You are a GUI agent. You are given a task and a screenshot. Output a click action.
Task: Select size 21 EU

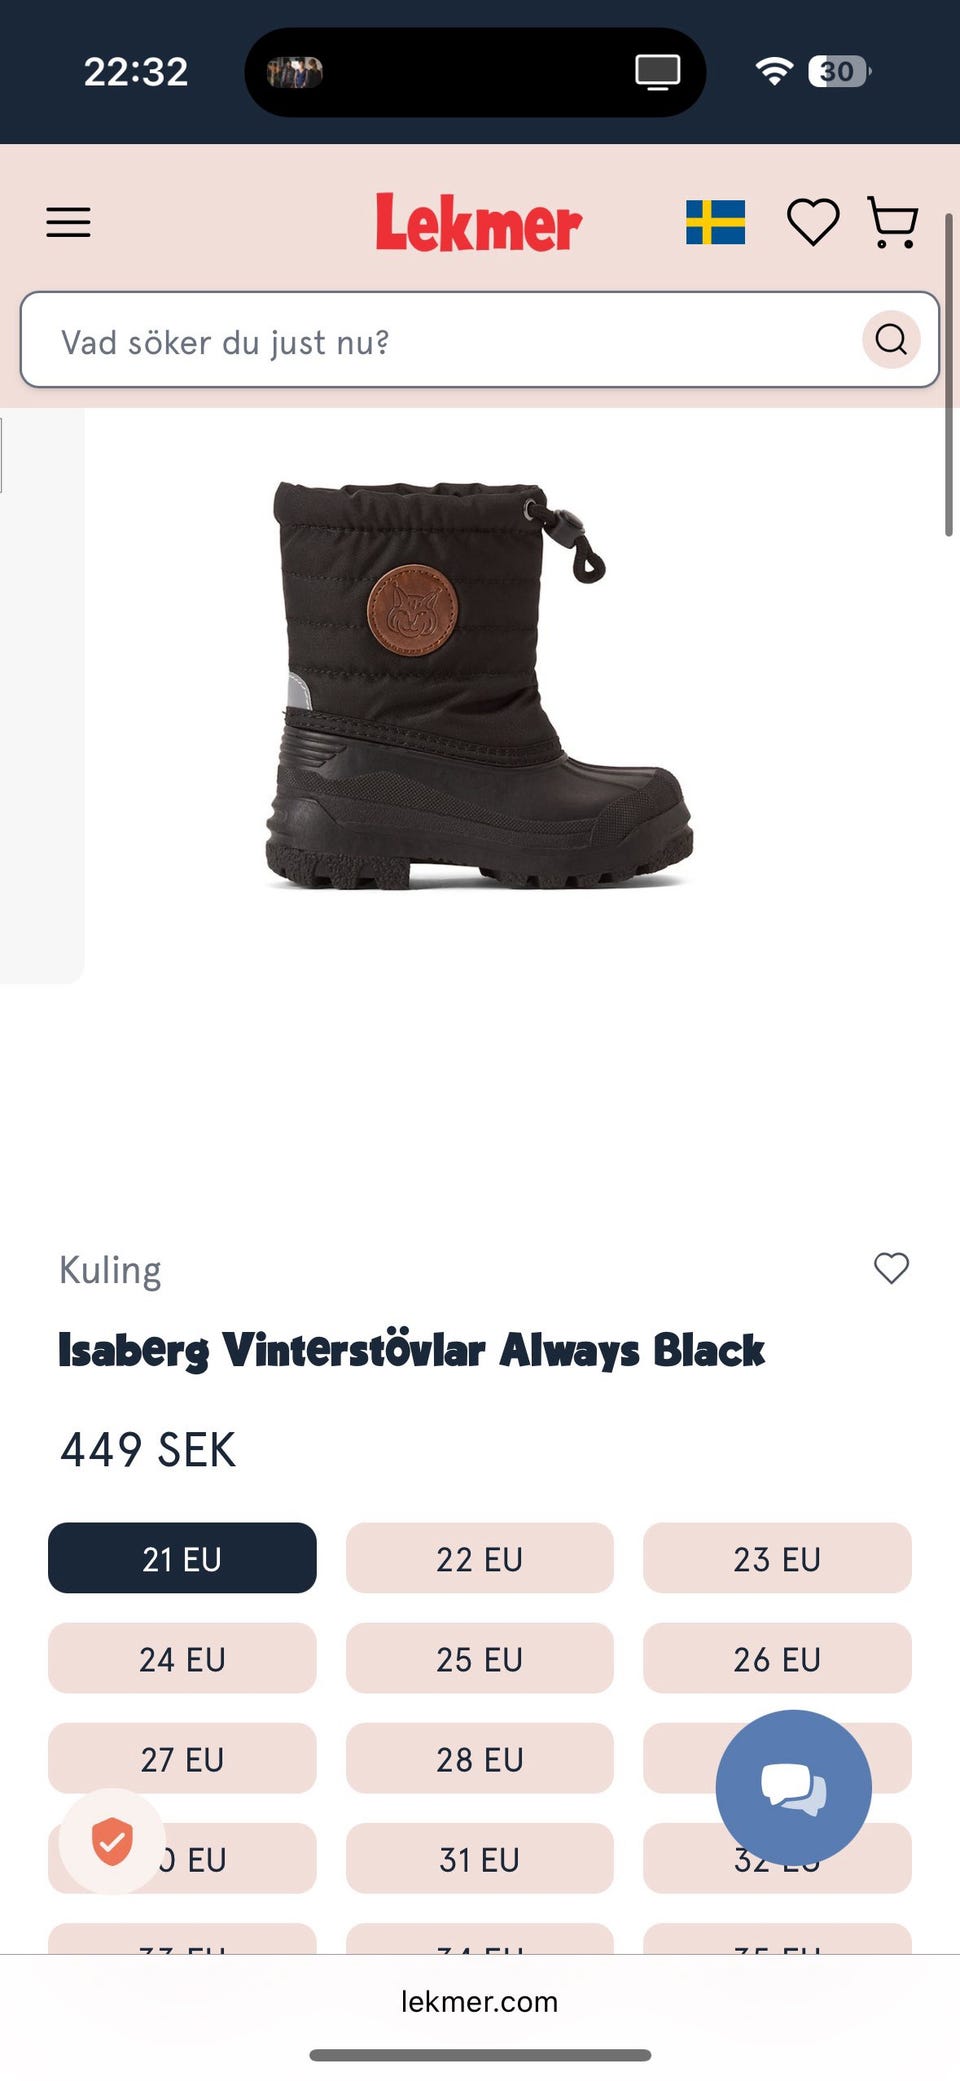click(x=182, y=1558)
